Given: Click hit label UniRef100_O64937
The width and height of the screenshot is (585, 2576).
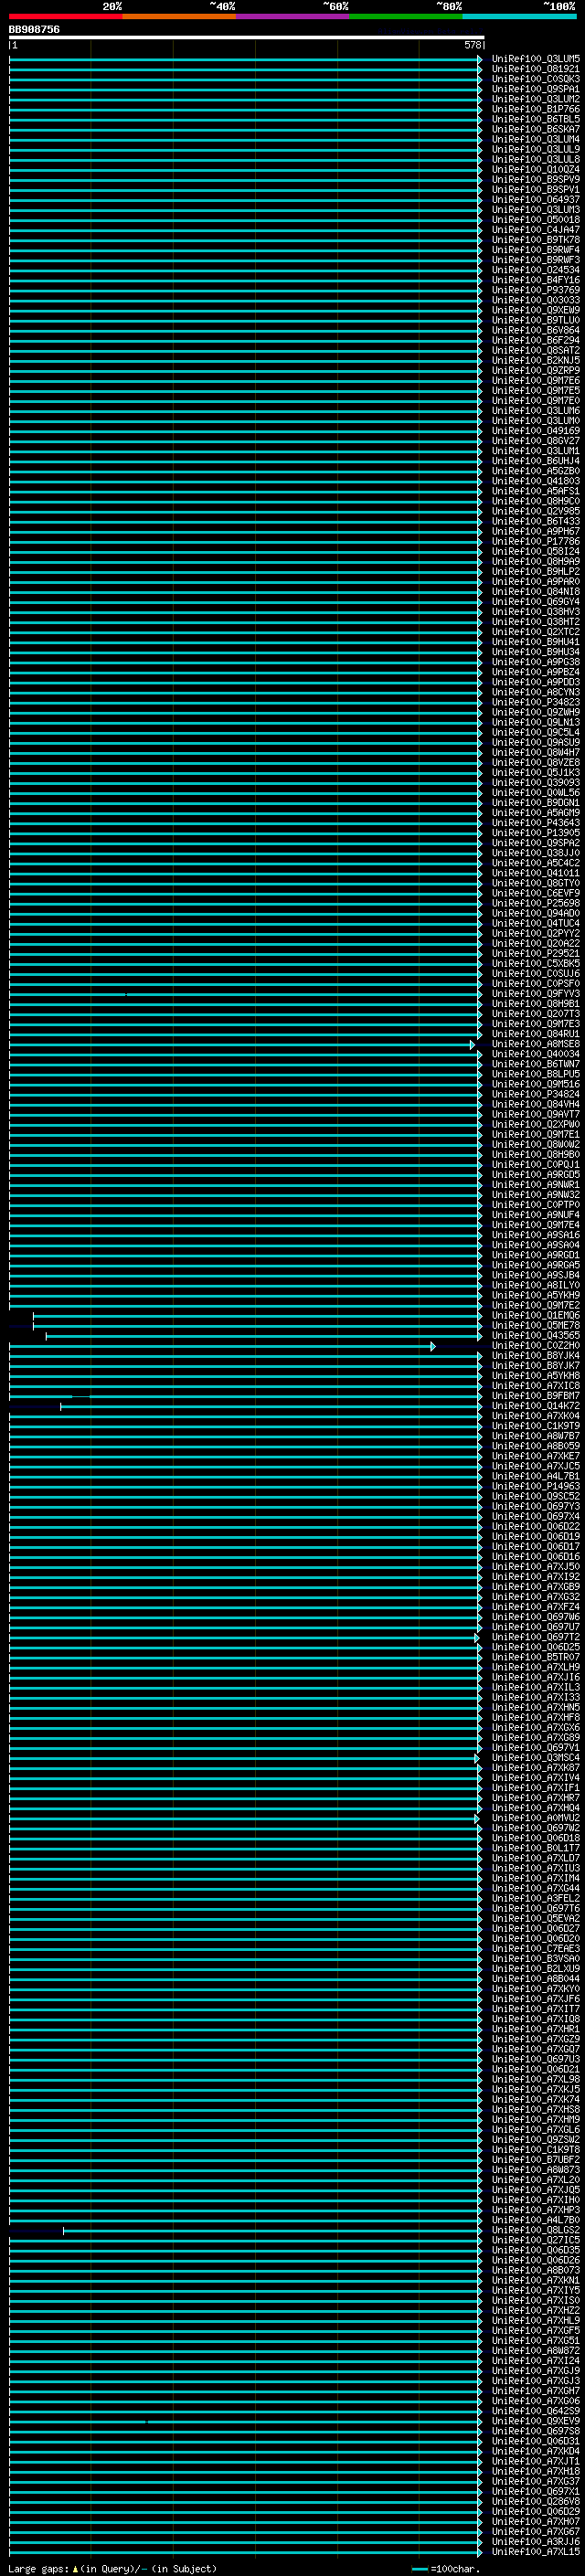Looking at the screenshot, I should (535, 200).
